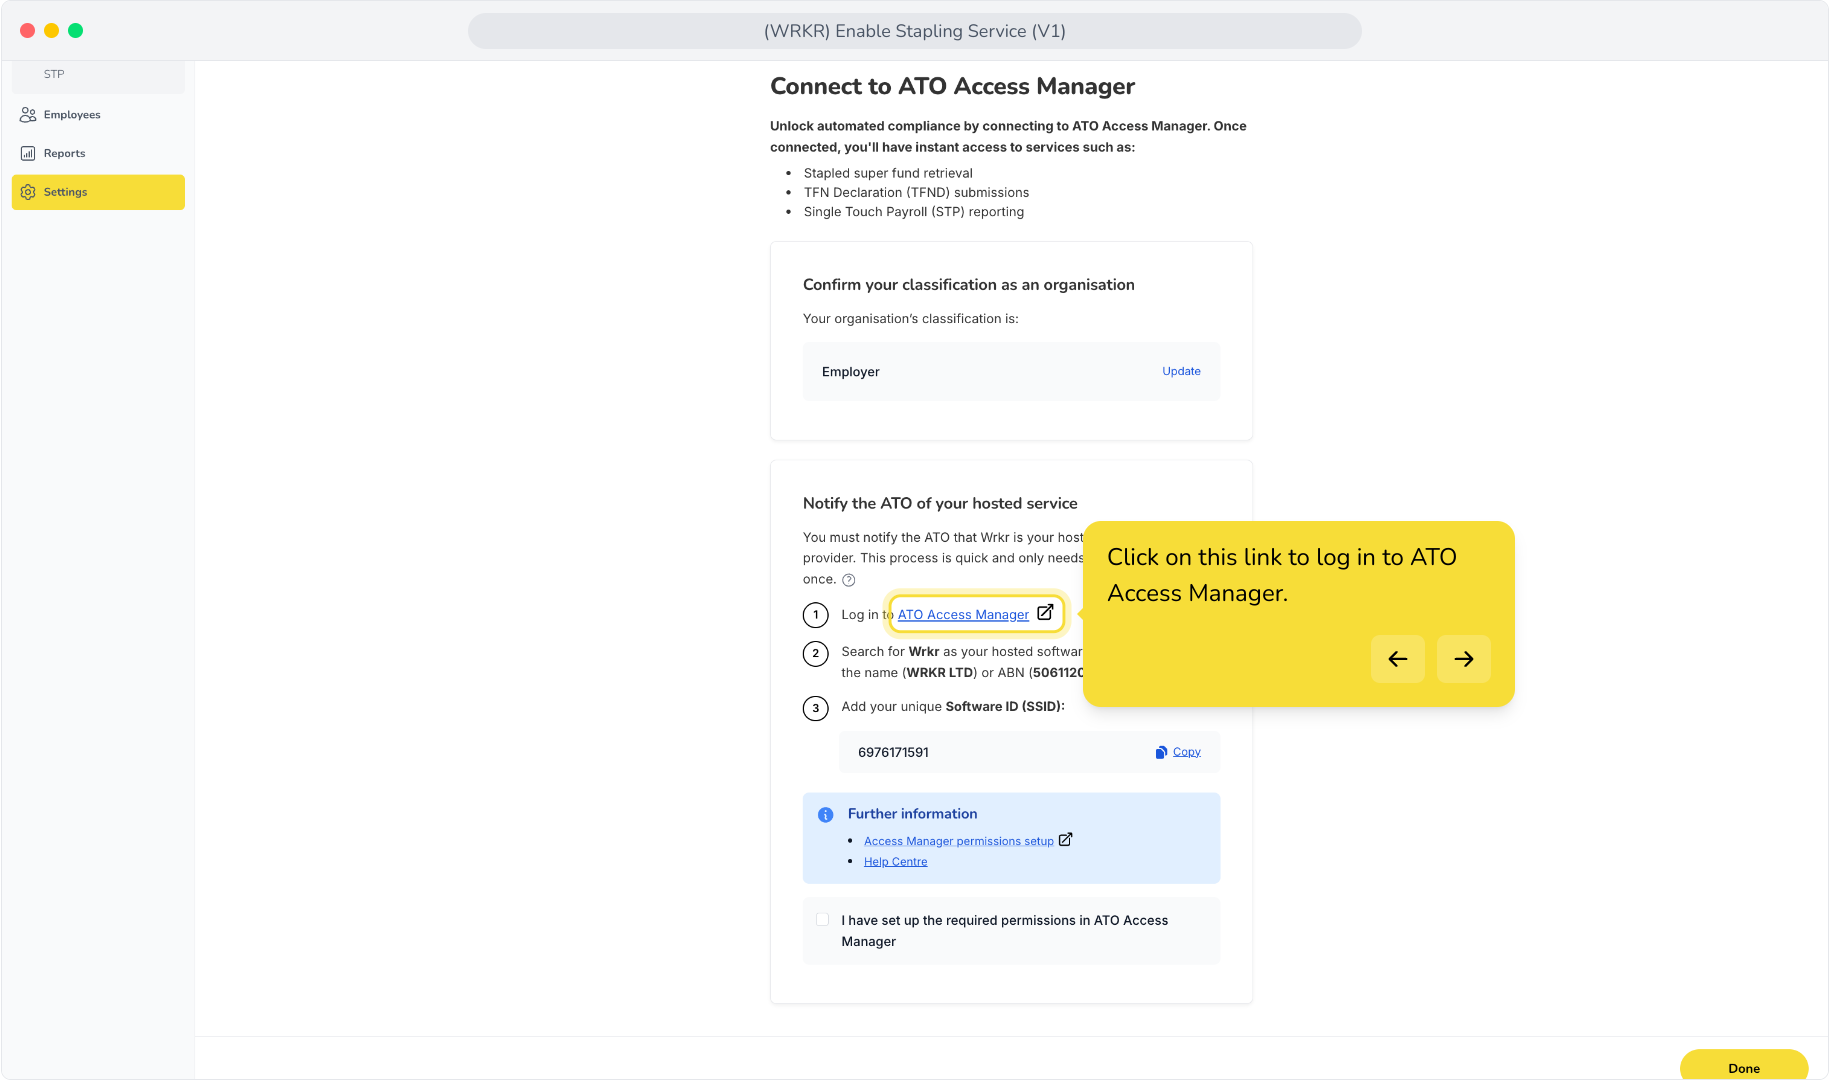This screenshot has width=1830, height=1080.
Task: Open Employees in the sidebar menu
Action: [x=98, y=115]
